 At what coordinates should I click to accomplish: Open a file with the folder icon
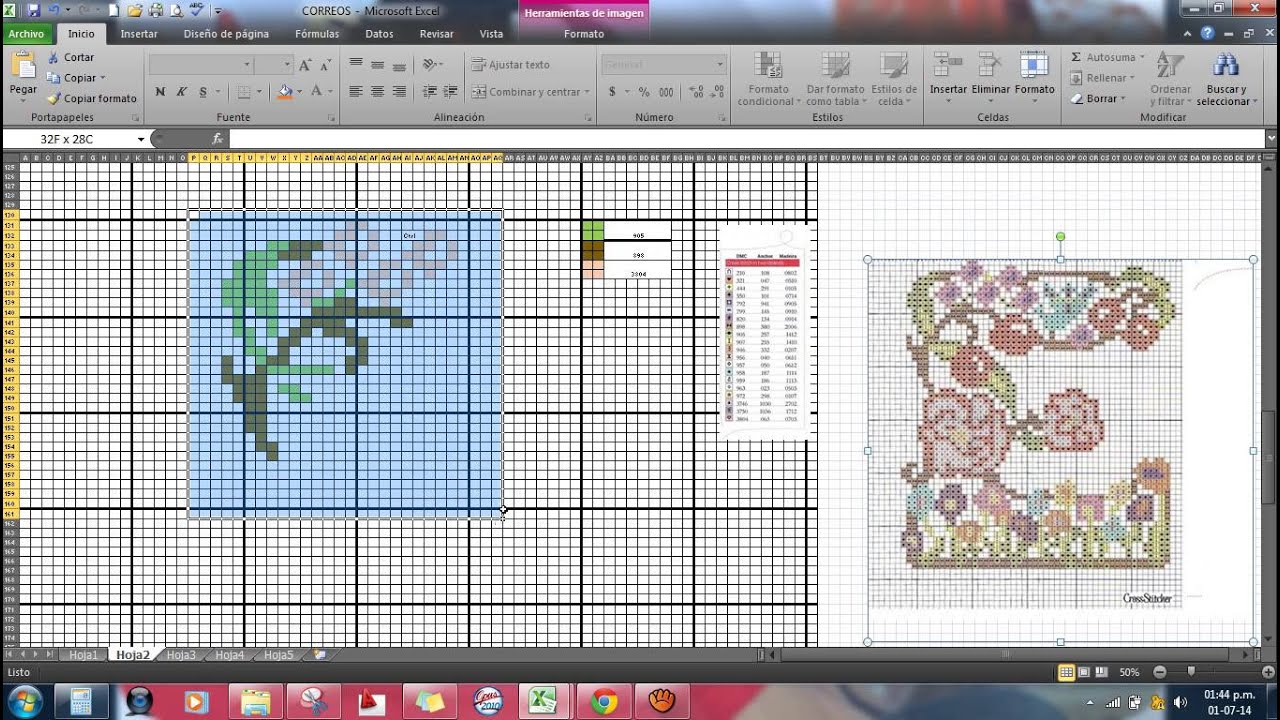click(x=134, y=11)
